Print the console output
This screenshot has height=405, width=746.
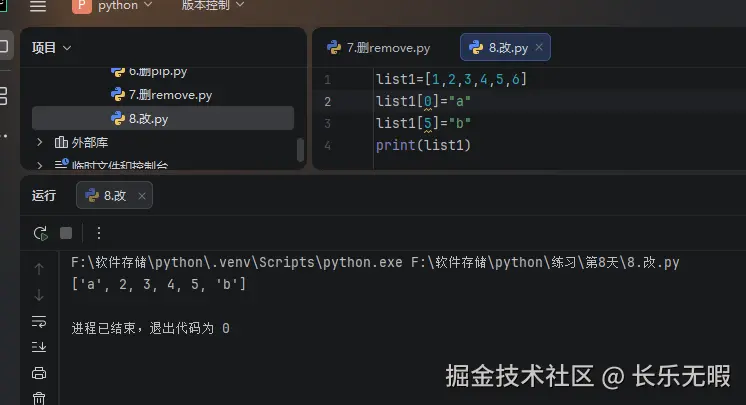[x=39, y=373]
